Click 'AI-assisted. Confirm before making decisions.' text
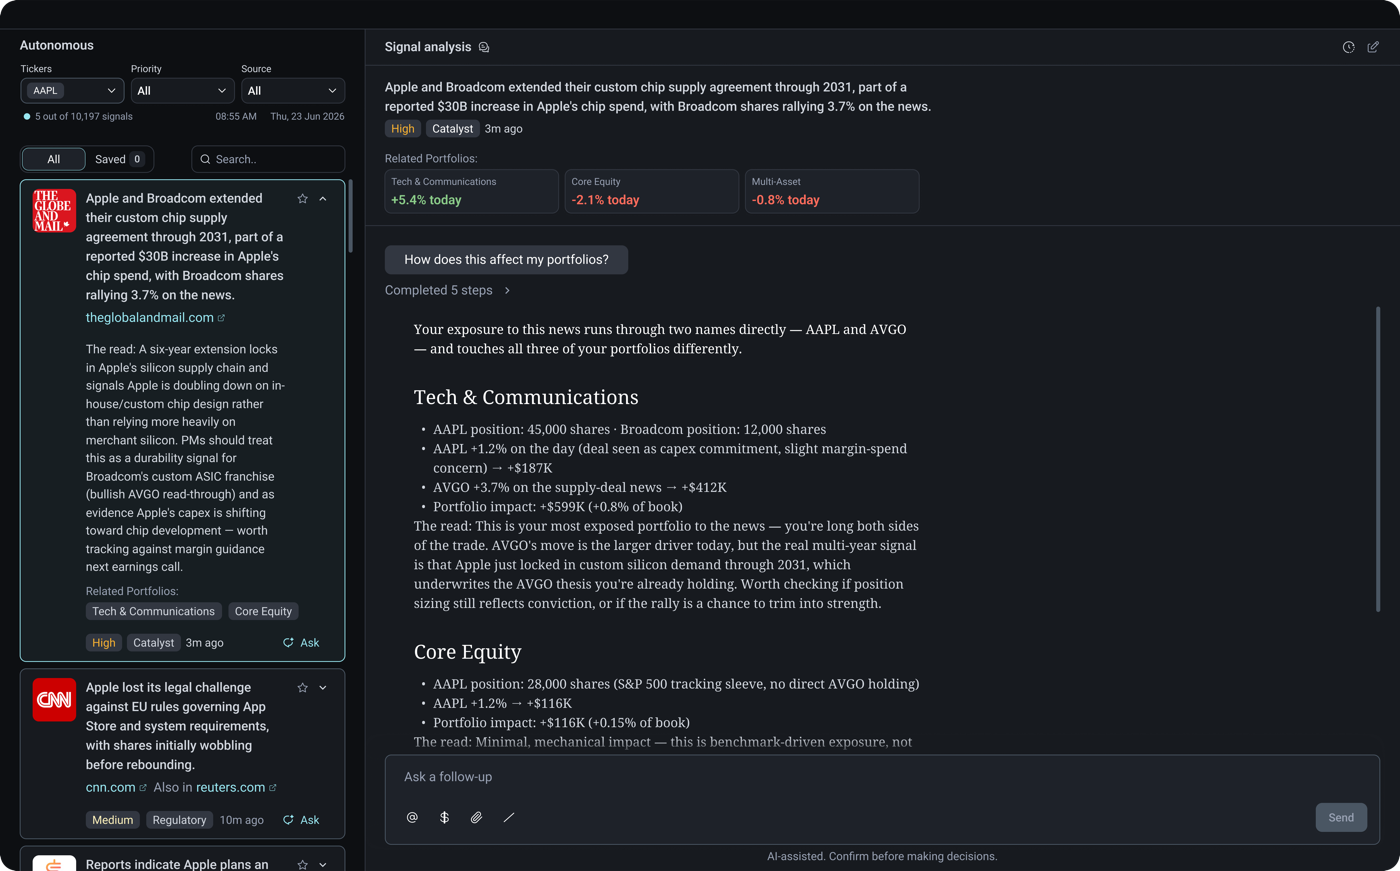The image size is (1400, 871). [882, 856]
